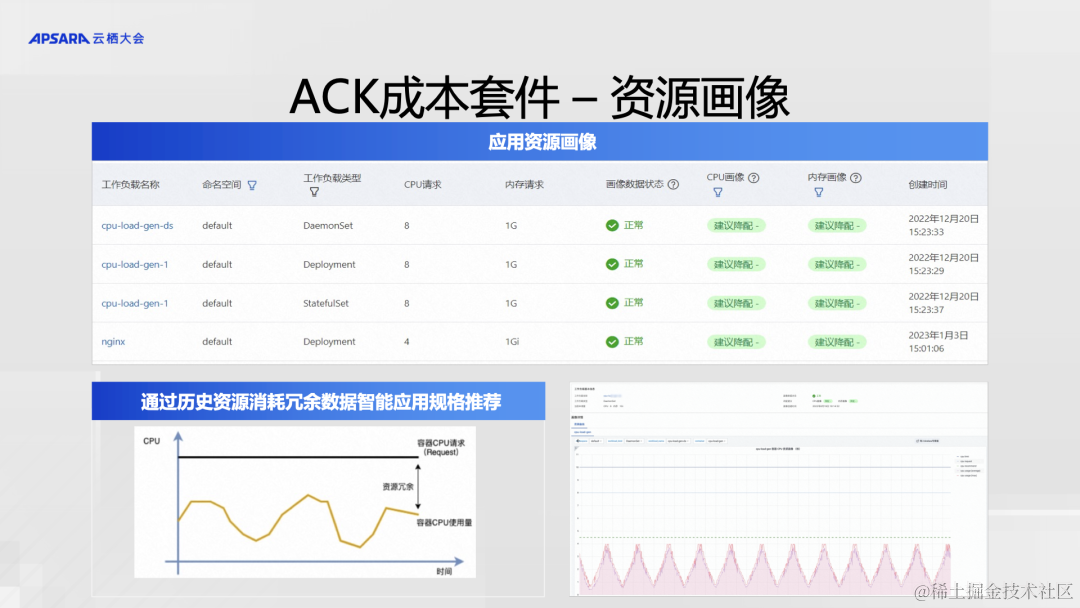The width and height of the screenshot is (1080, 608).
Task: Click the 容器CPU使用量 label in diagram
Action: (x=444, y=523)
